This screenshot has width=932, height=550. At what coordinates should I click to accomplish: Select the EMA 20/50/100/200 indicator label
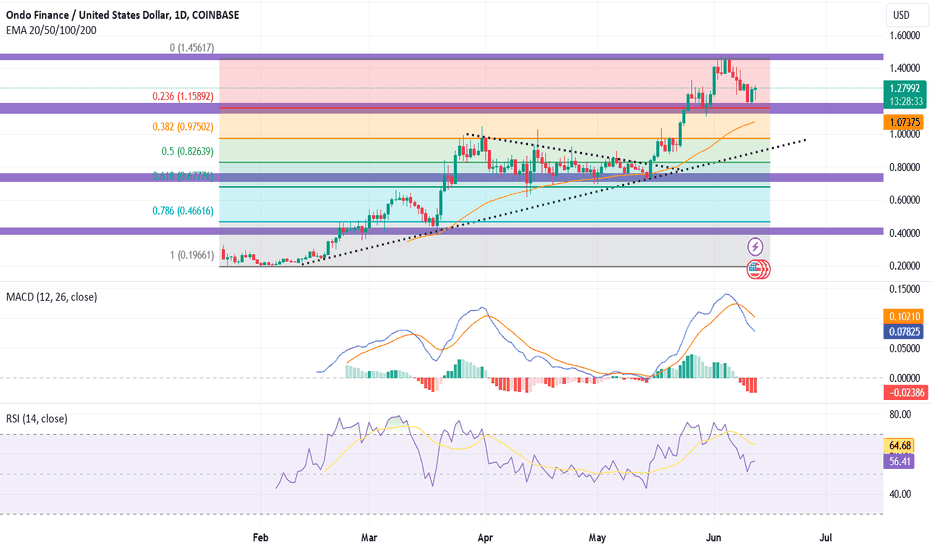(51, 30)
